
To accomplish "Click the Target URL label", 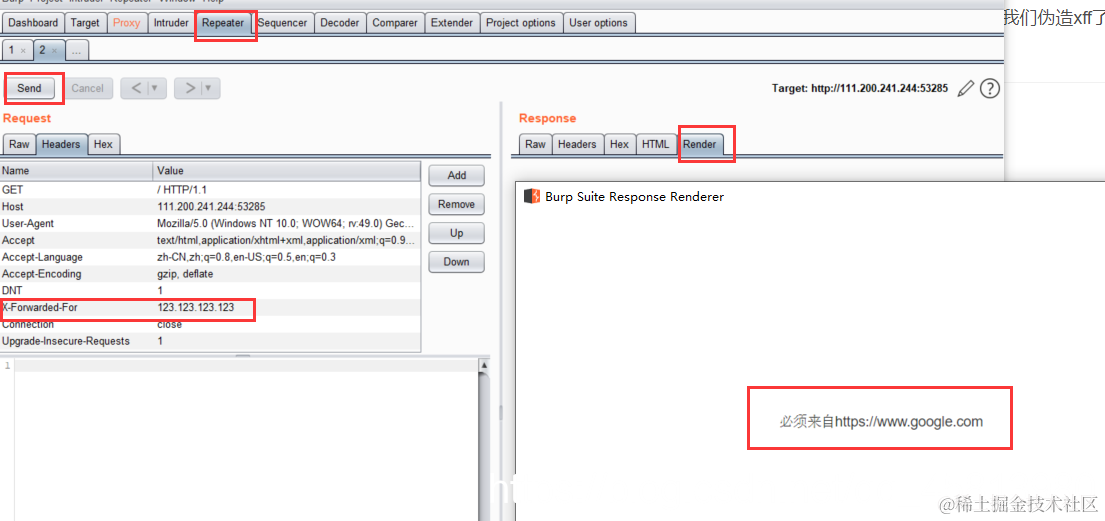I will coord(860,89).
